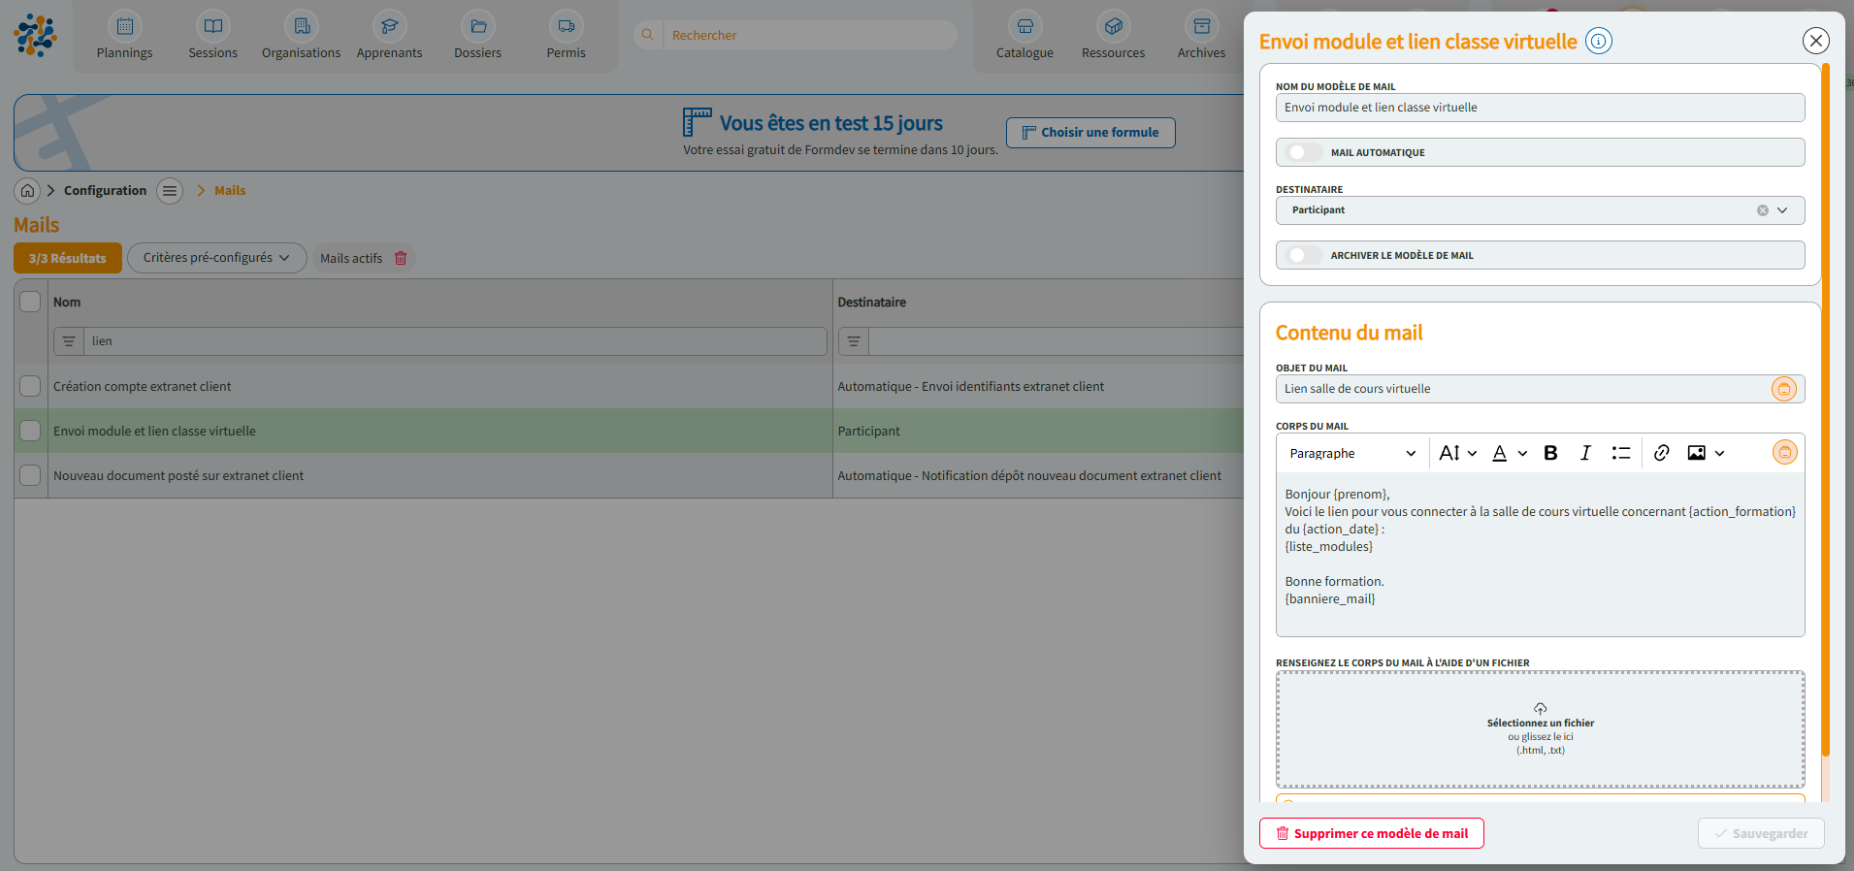This screenshot has height=871, width=1854.
Task: Clear the Participant recipient selection
Action: pyautogui.click(x=1762, y=210)
